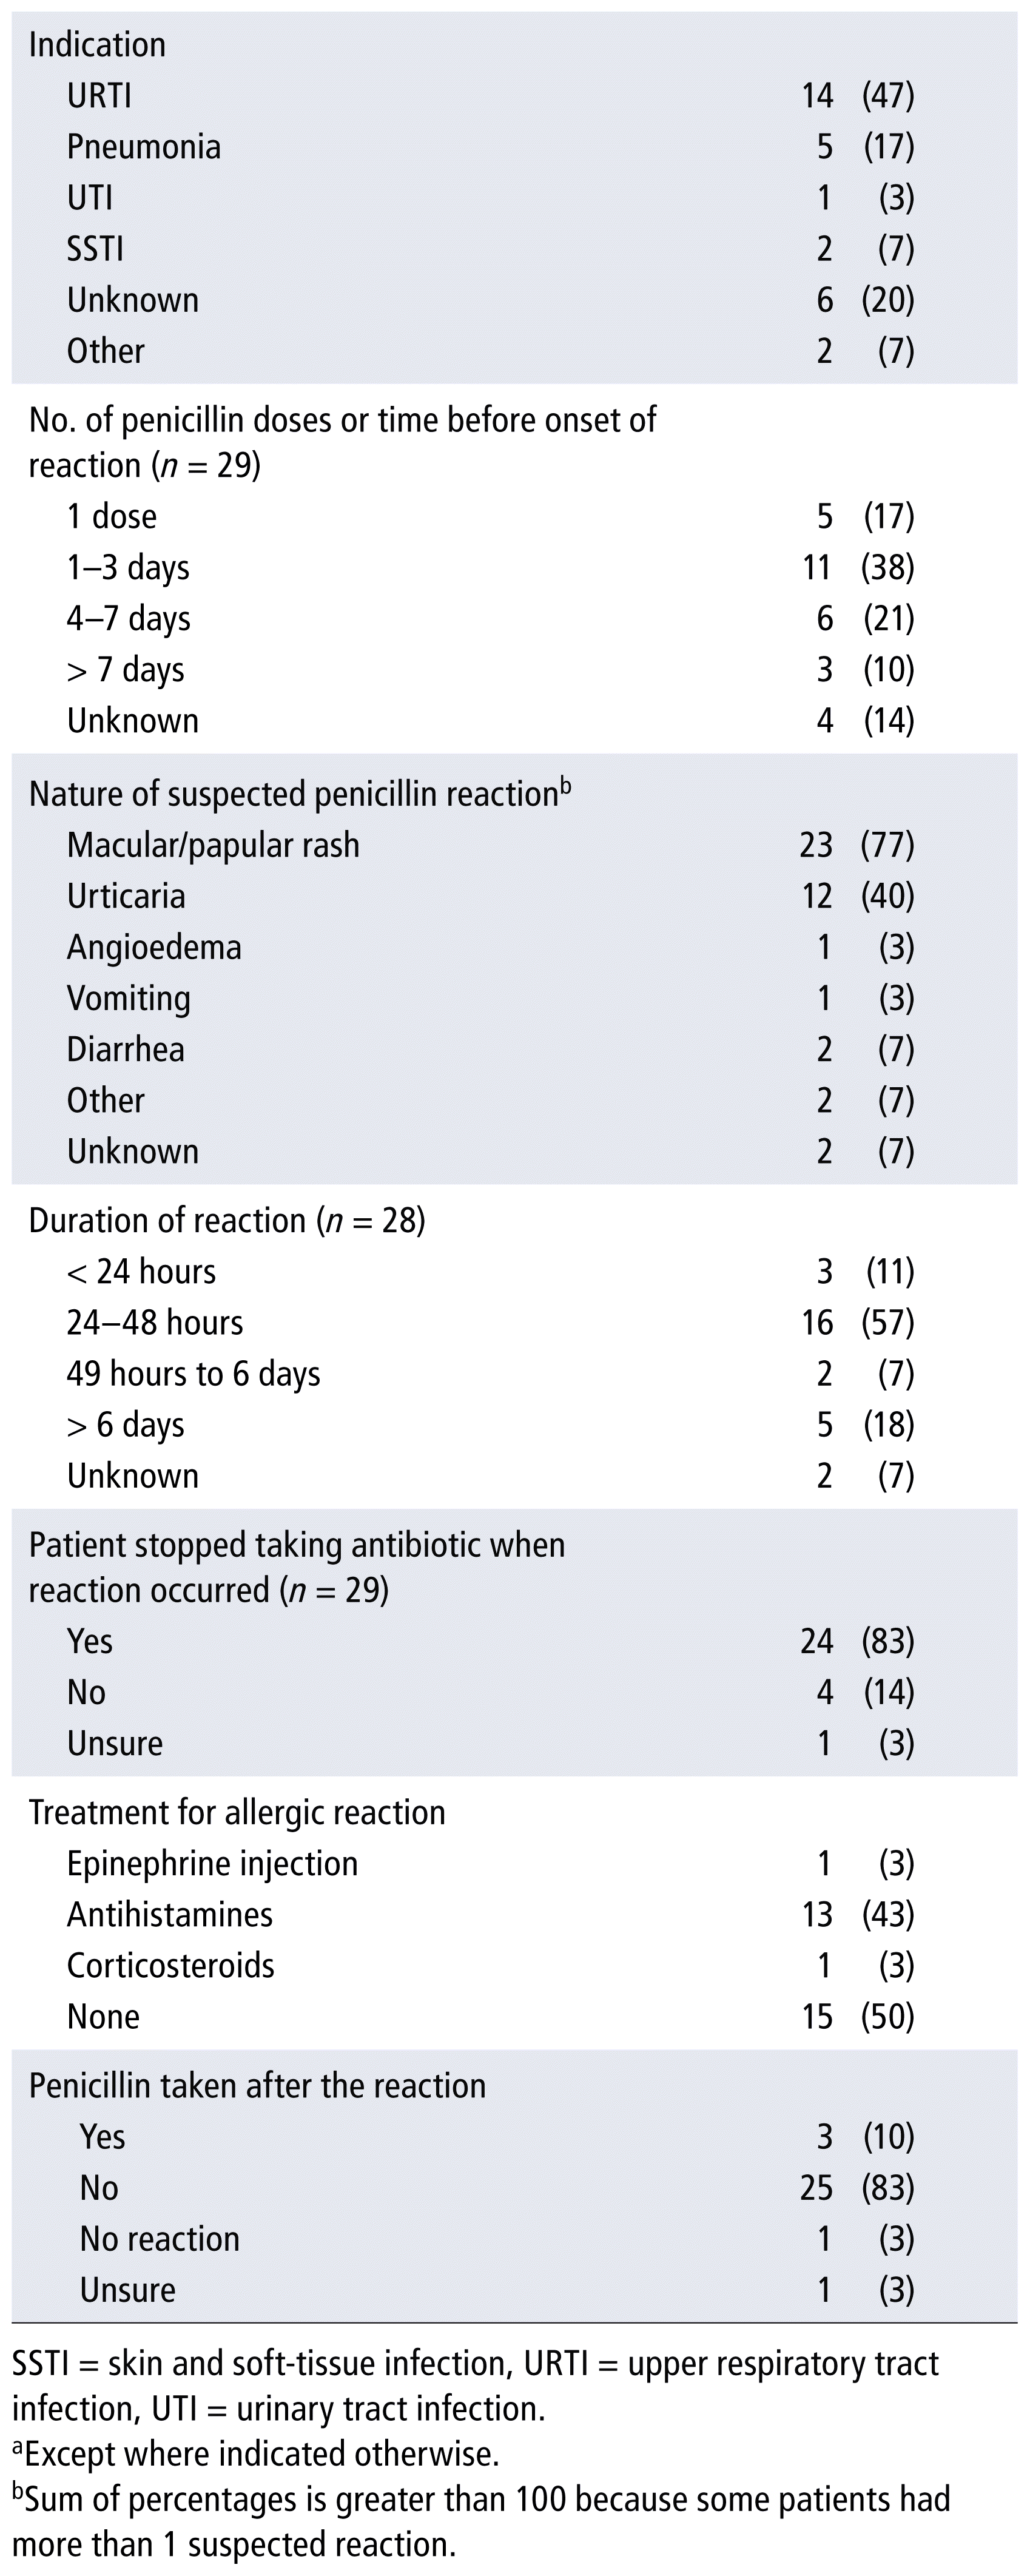
Task: Select the Macular/papular rash row
Action: 213,845
